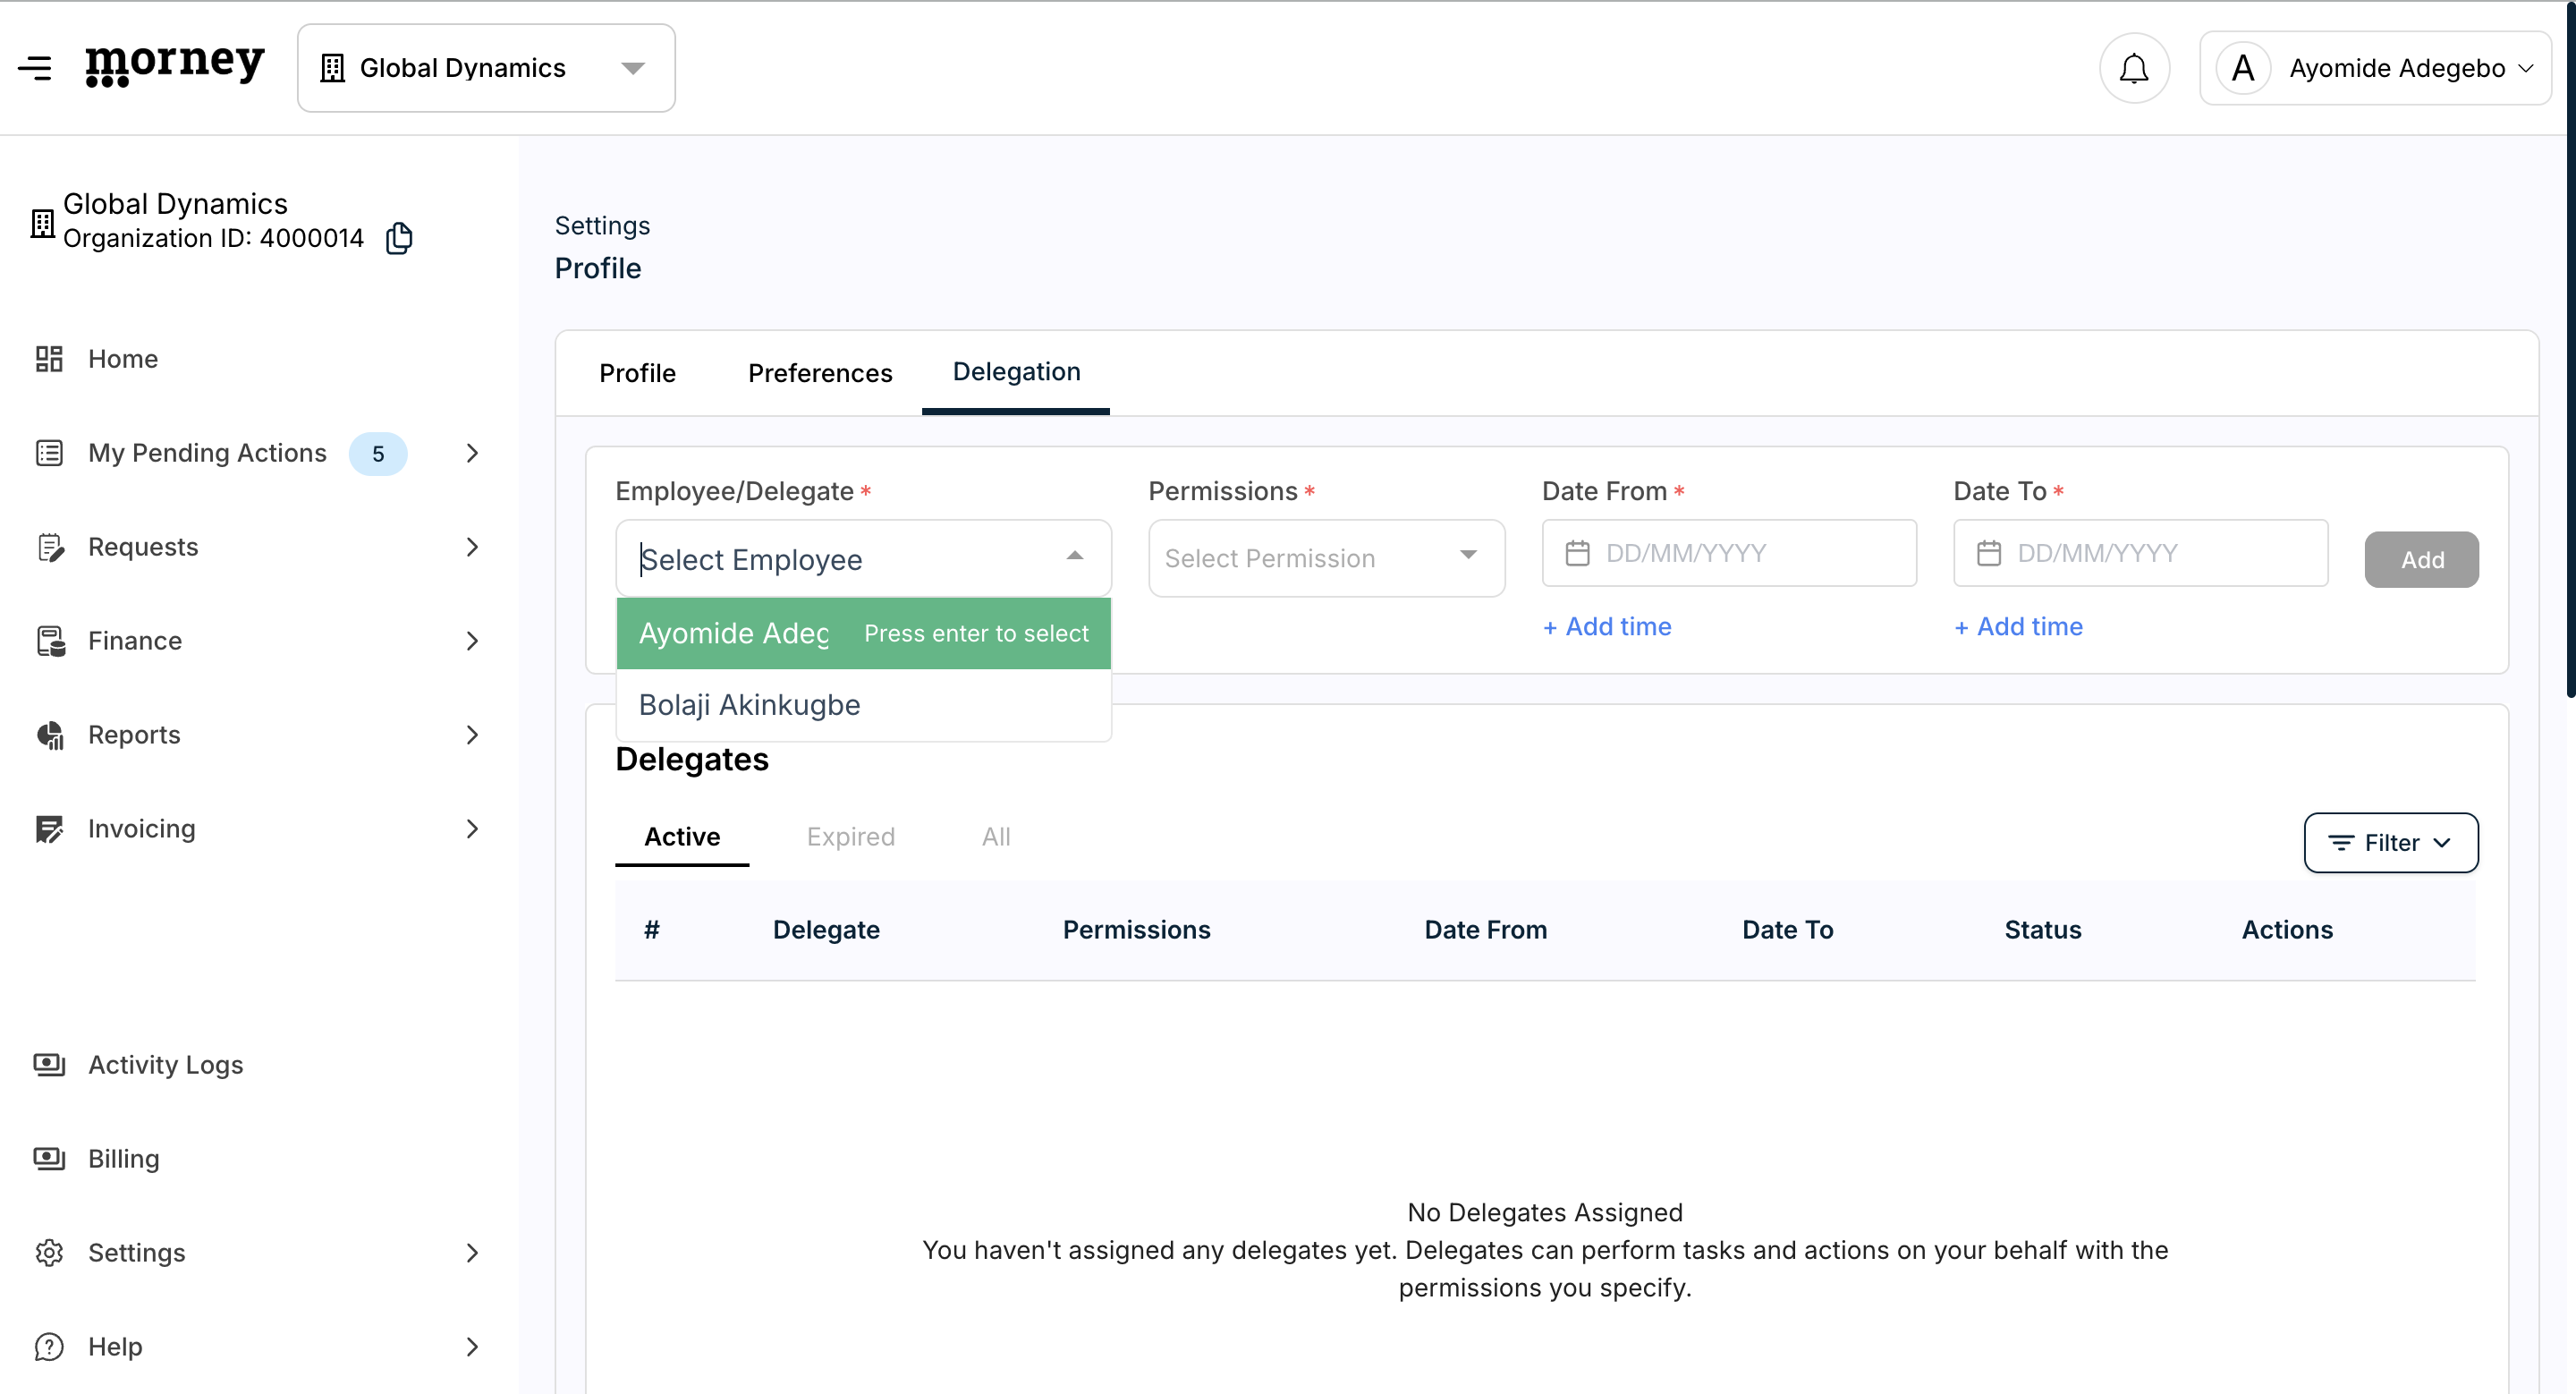
Task: Click the Requests document icon
Action: (50, 547)
